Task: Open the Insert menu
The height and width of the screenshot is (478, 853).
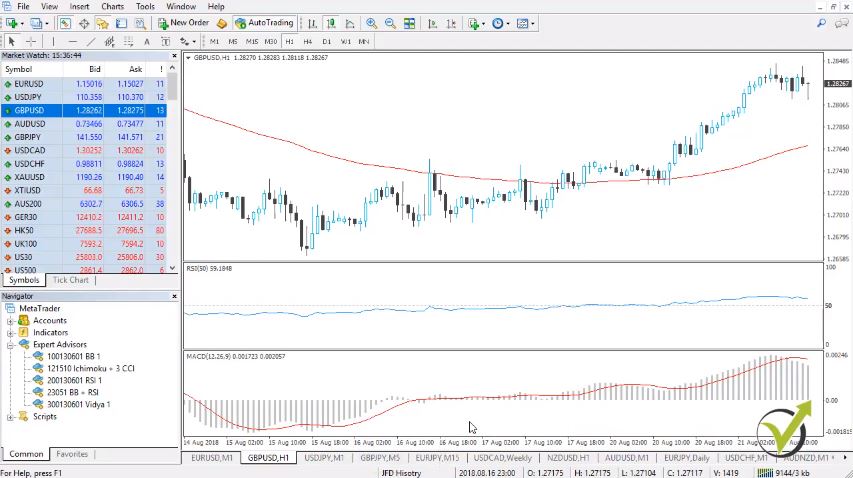Action: 79,7
